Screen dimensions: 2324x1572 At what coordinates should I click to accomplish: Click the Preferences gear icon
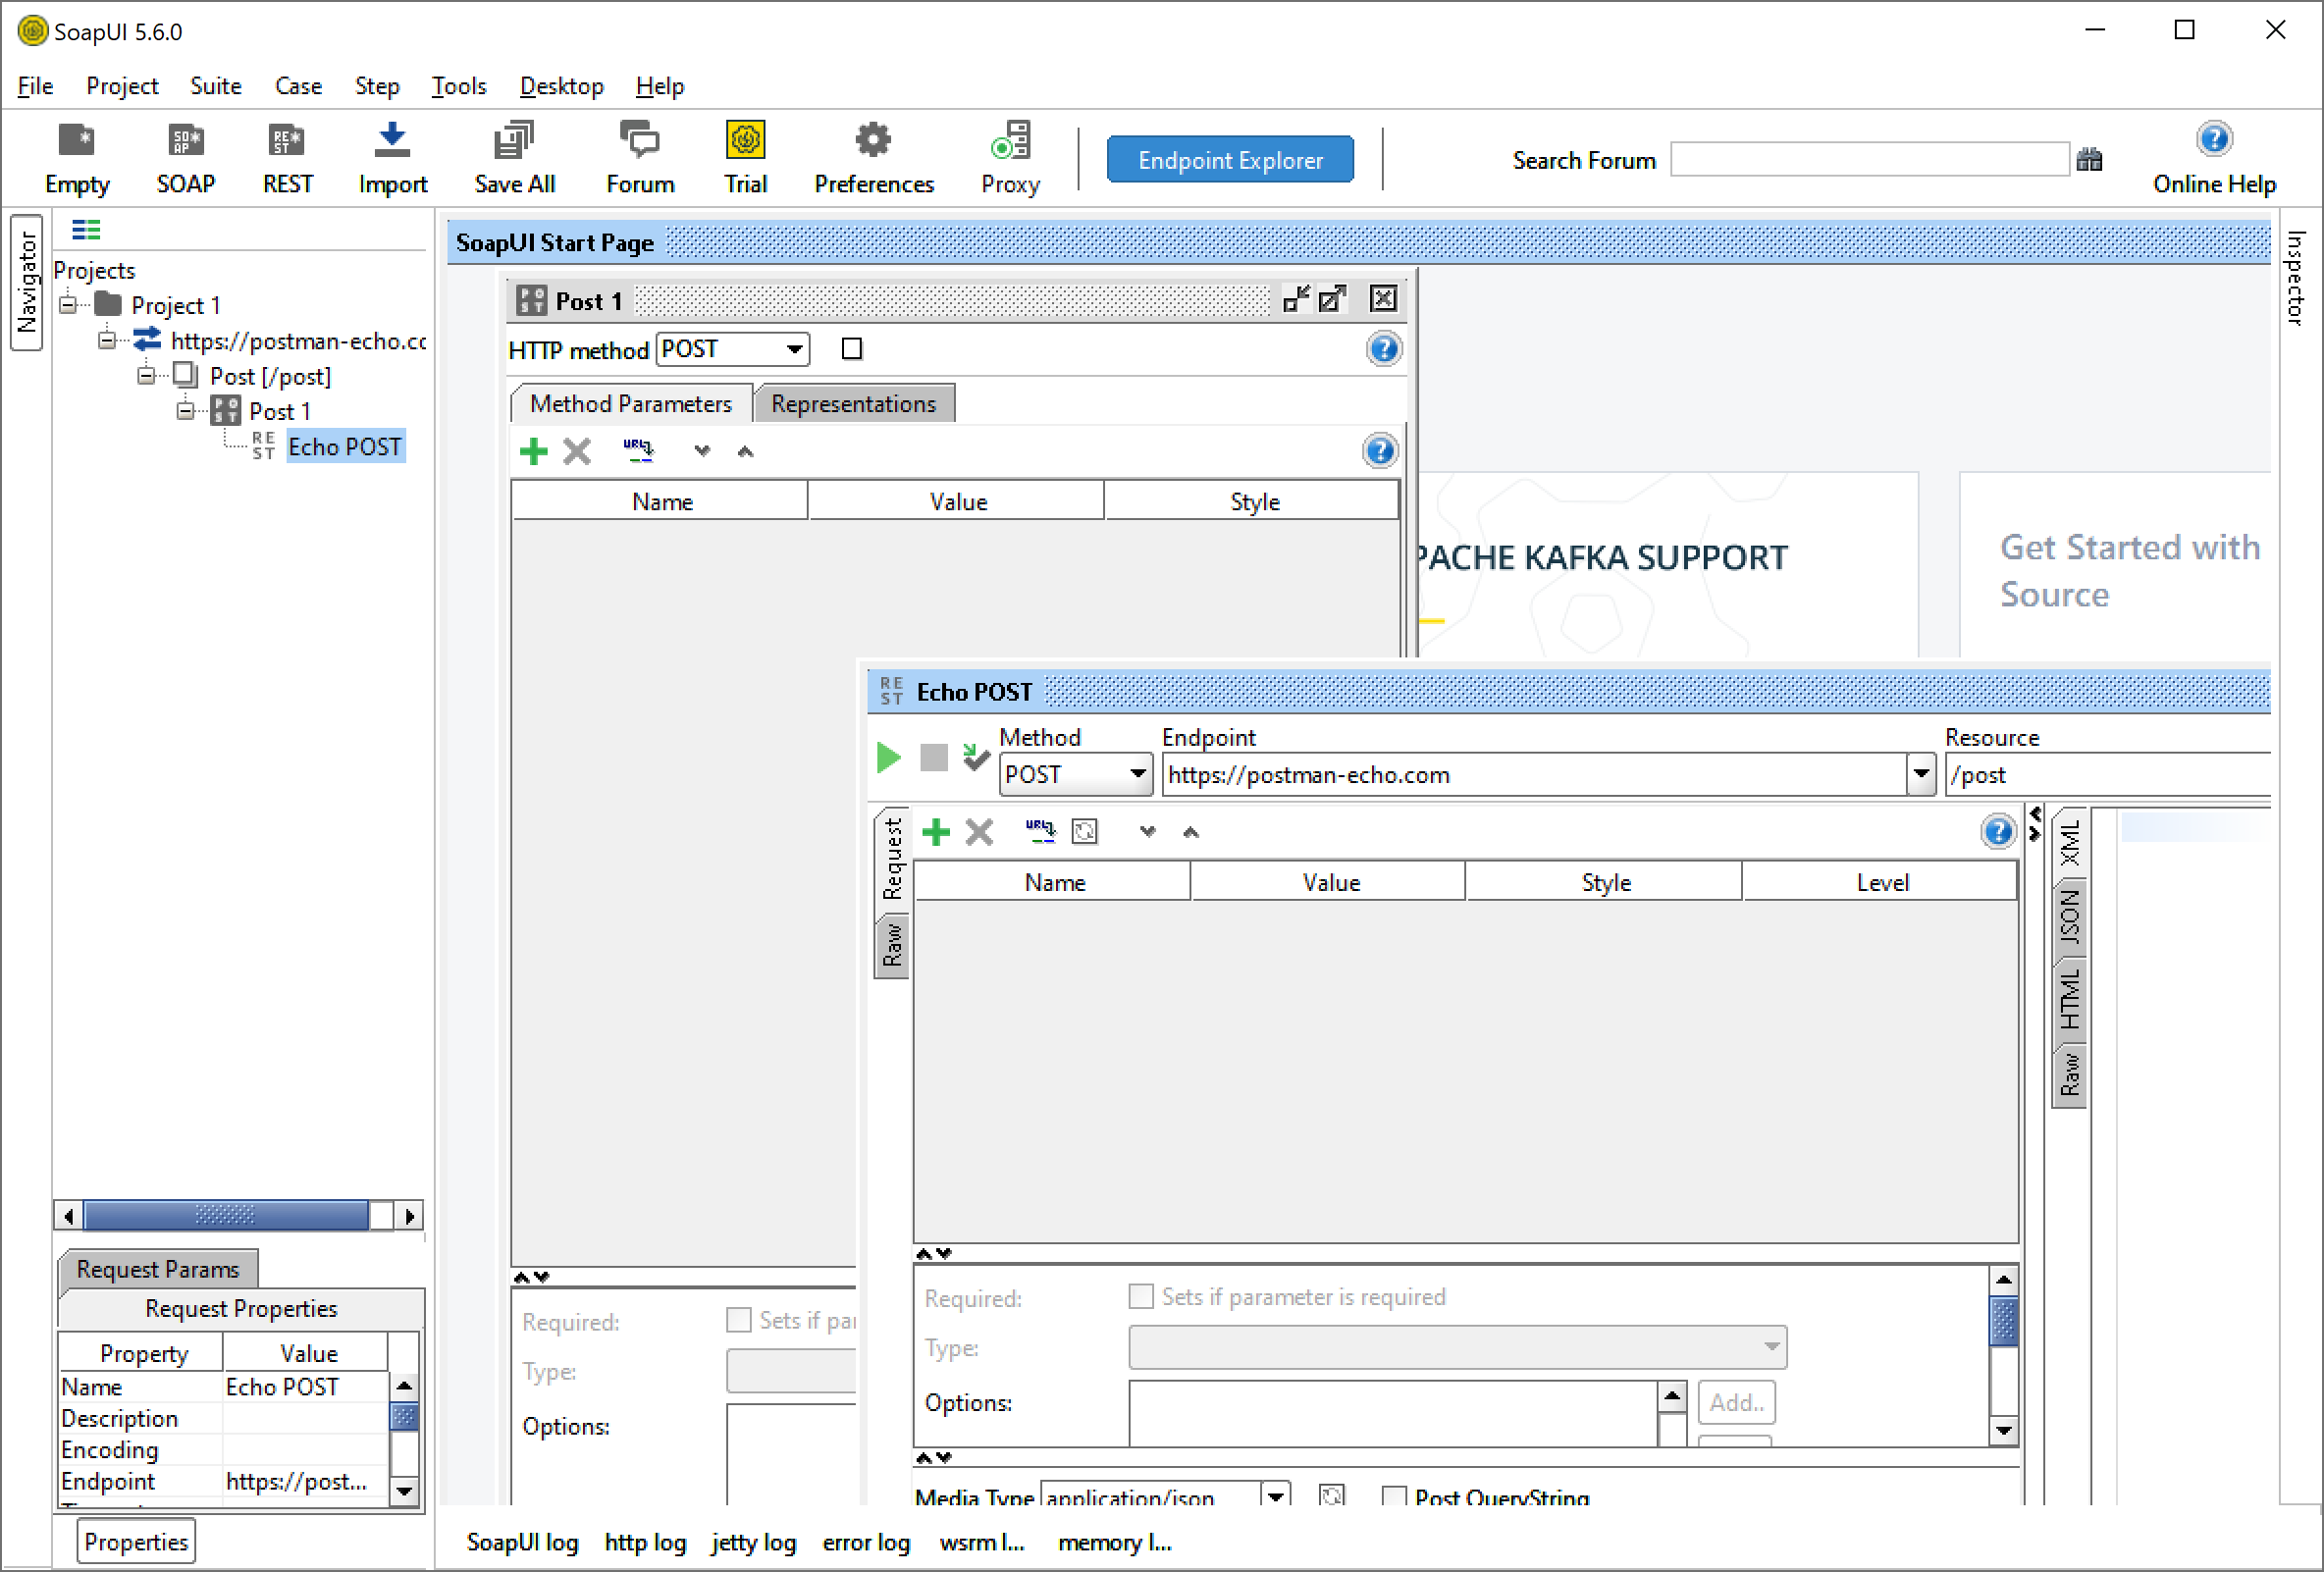(x=873, y=140)
